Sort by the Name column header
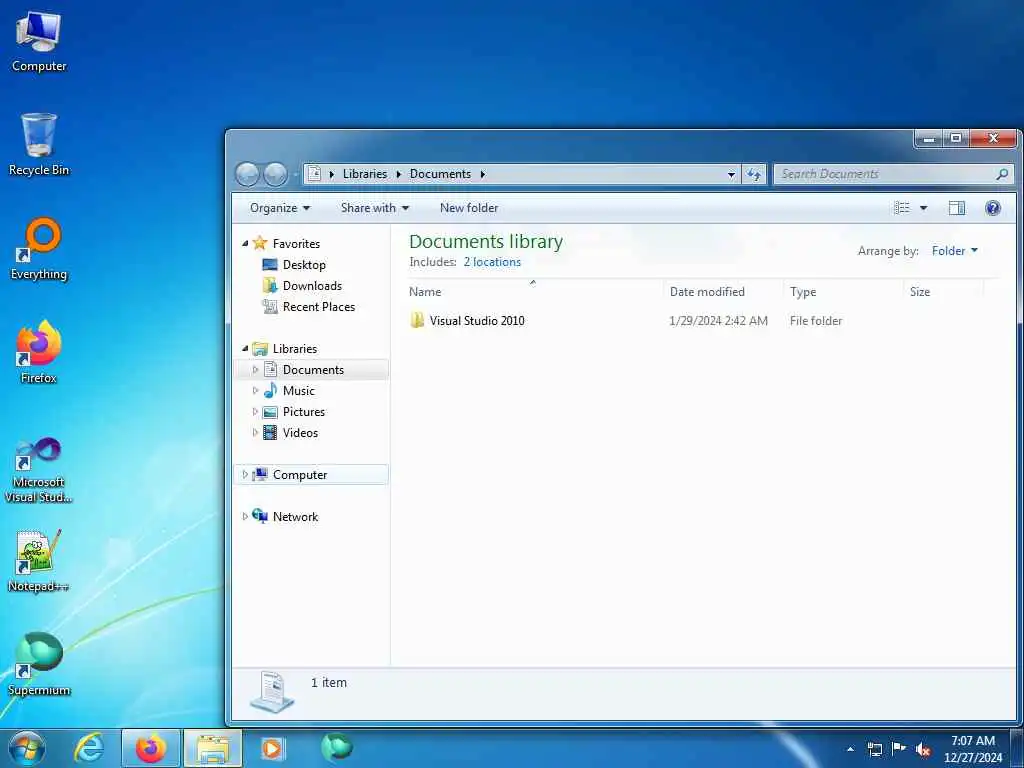The height and width of the screenshot is (768, 1024). click(533, 292)
